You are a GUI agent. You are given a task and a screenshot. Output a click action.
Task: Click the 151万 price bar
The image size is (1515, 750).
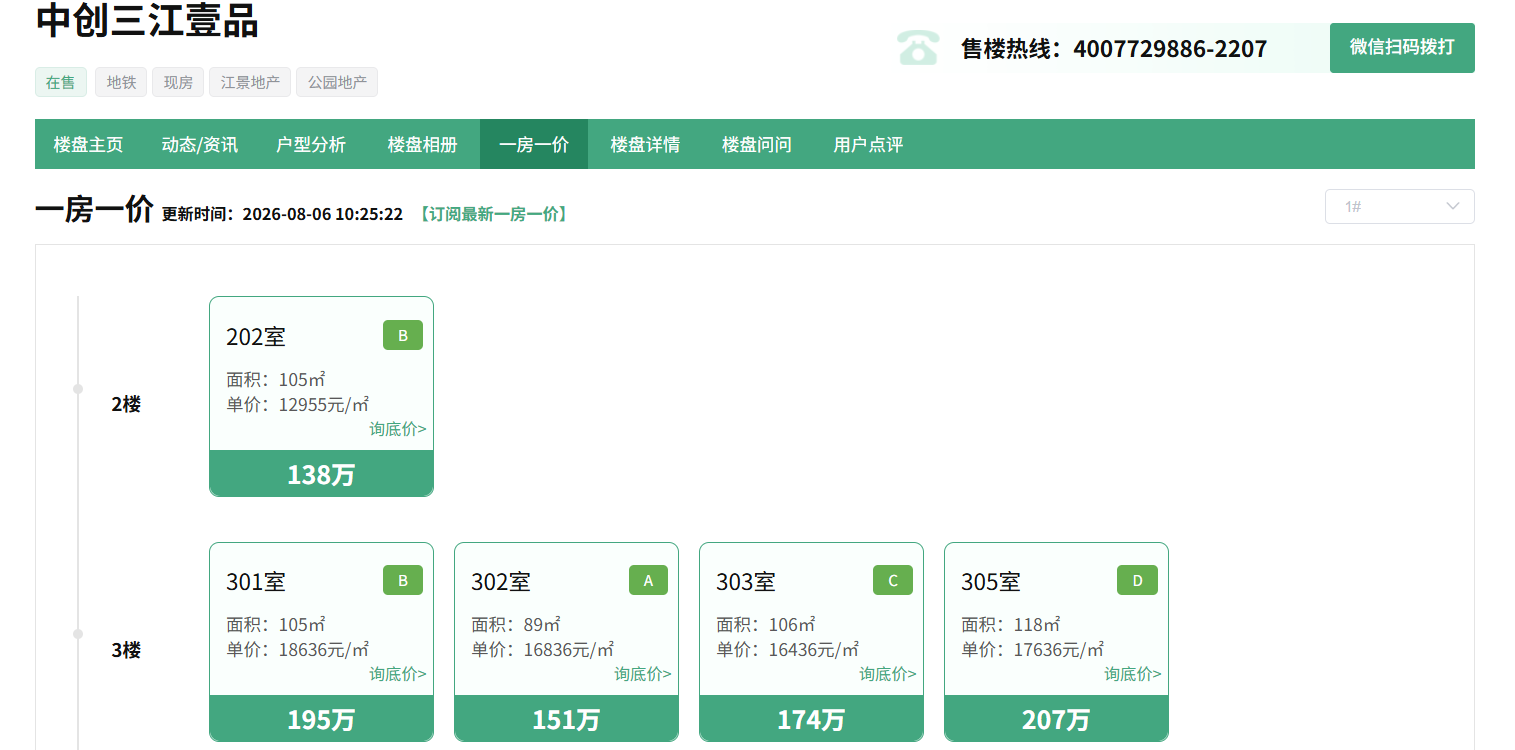[x=566, y=719]
